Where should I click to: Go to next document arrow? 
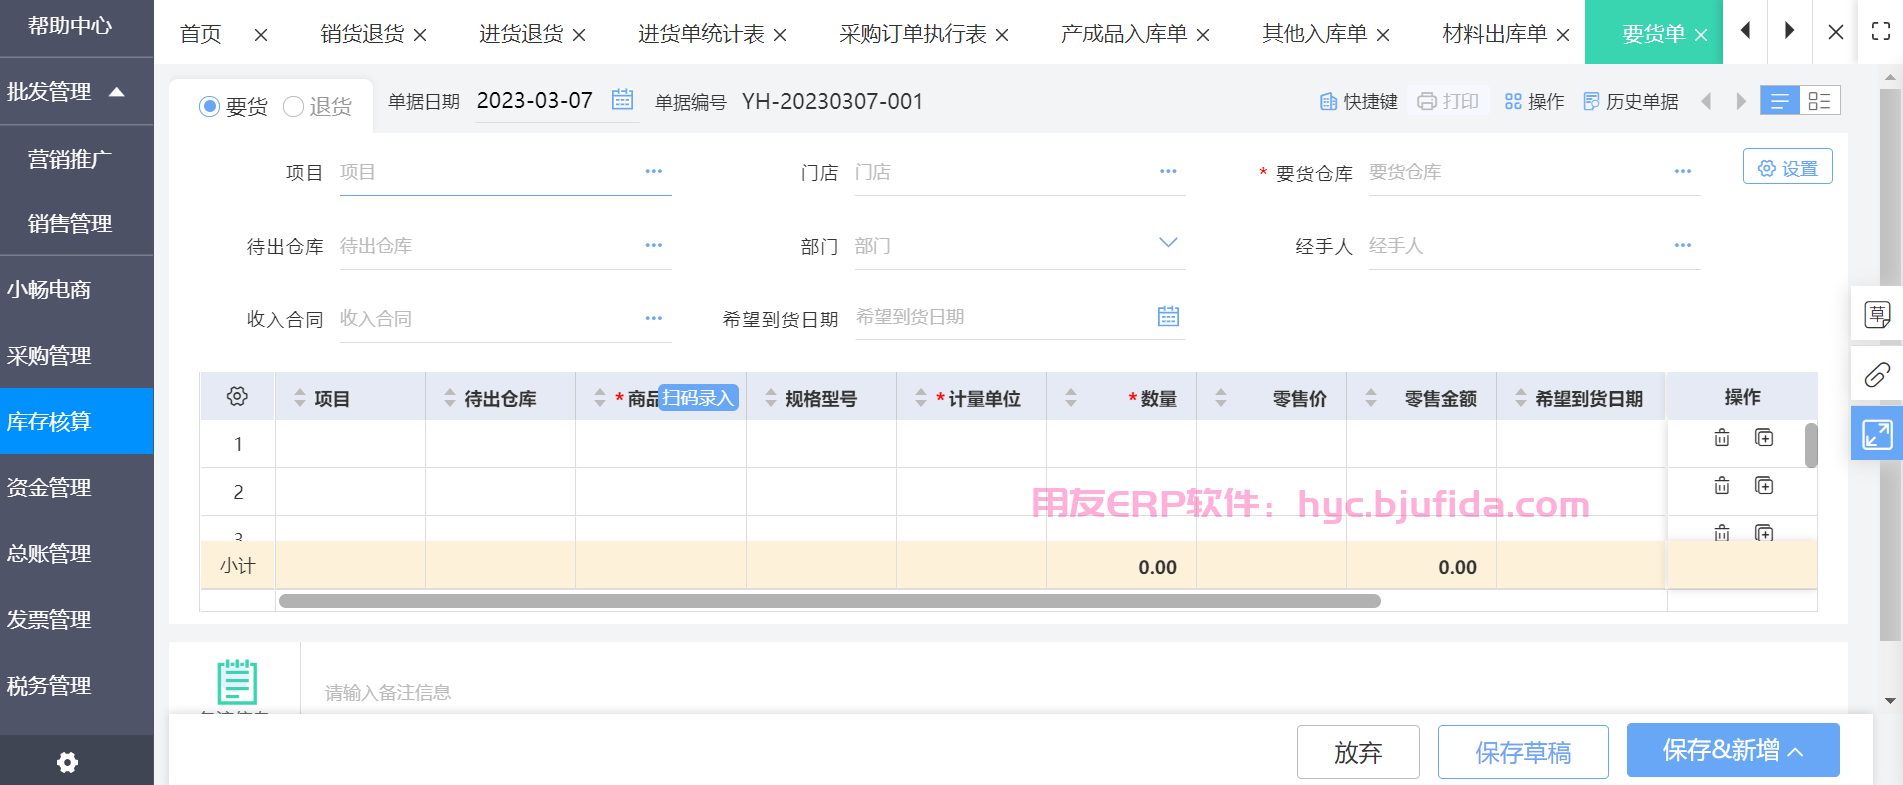1741,101
